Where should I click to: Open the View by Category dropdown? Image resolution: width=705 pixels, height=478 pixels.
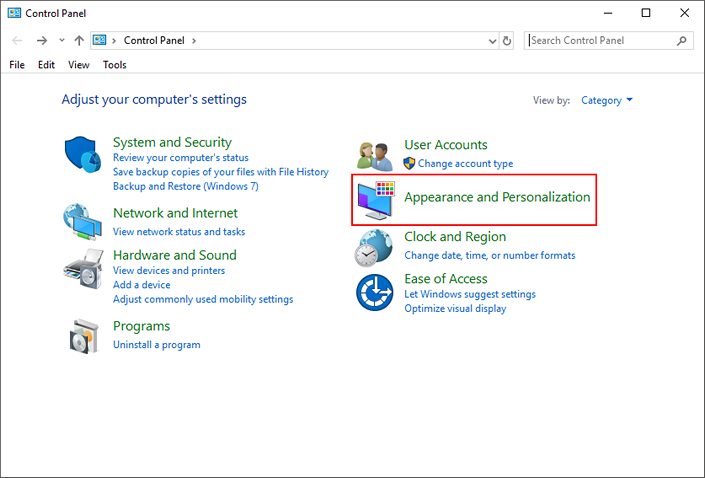(x=607, y=100)
